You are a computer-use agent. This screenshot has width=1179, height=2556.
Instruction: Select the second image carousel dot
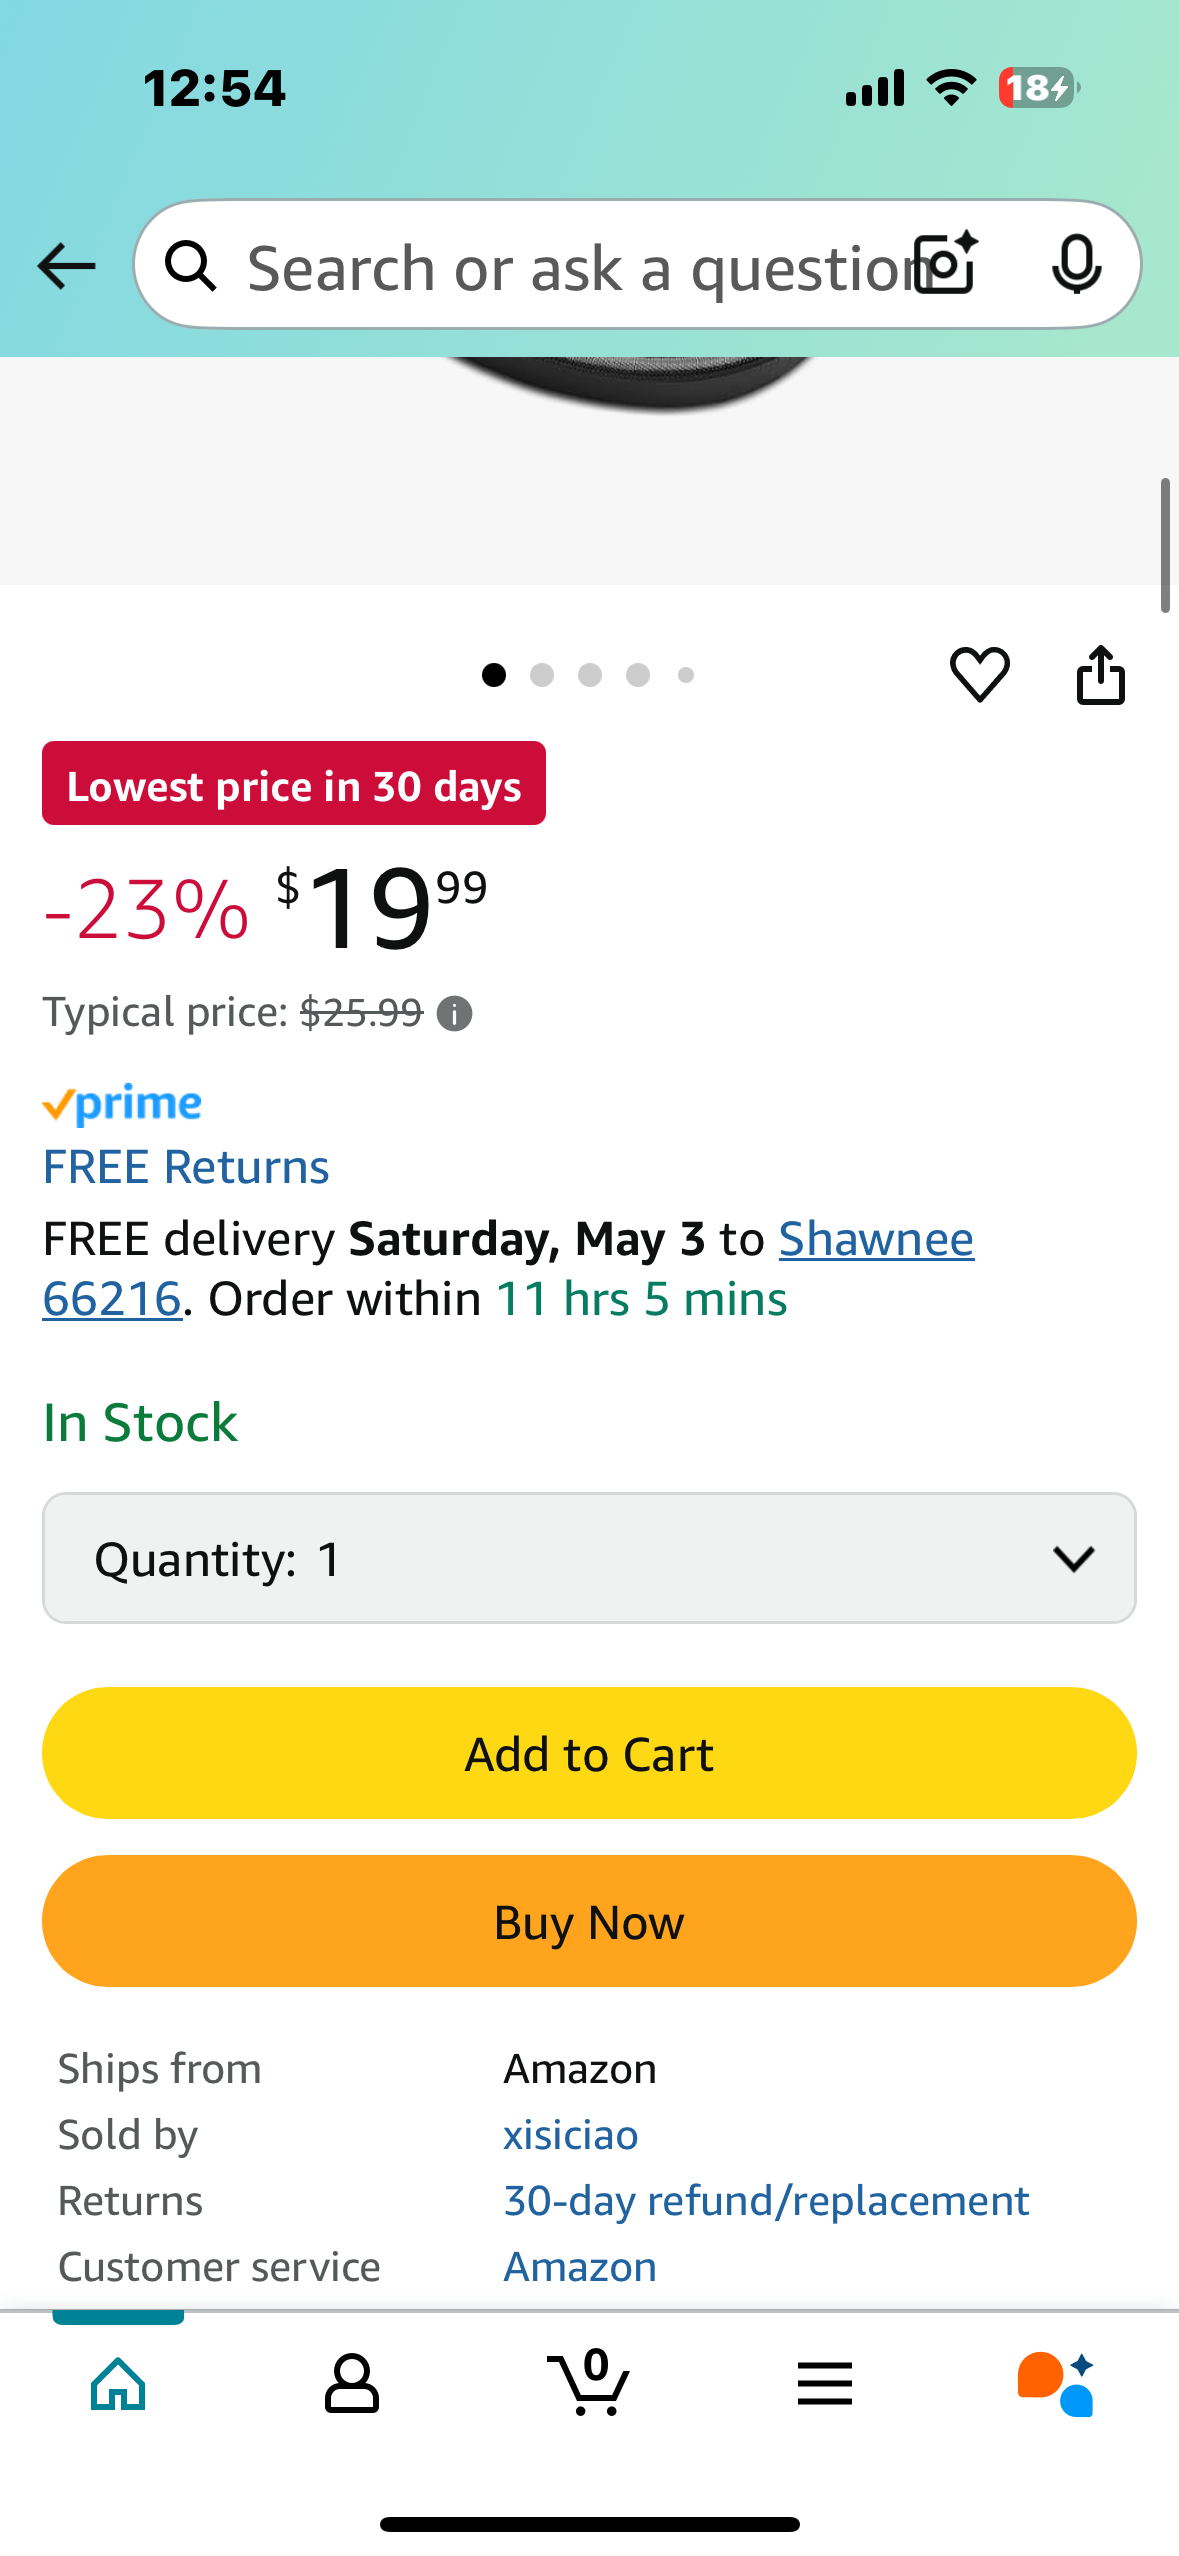(x=542, y=675)
